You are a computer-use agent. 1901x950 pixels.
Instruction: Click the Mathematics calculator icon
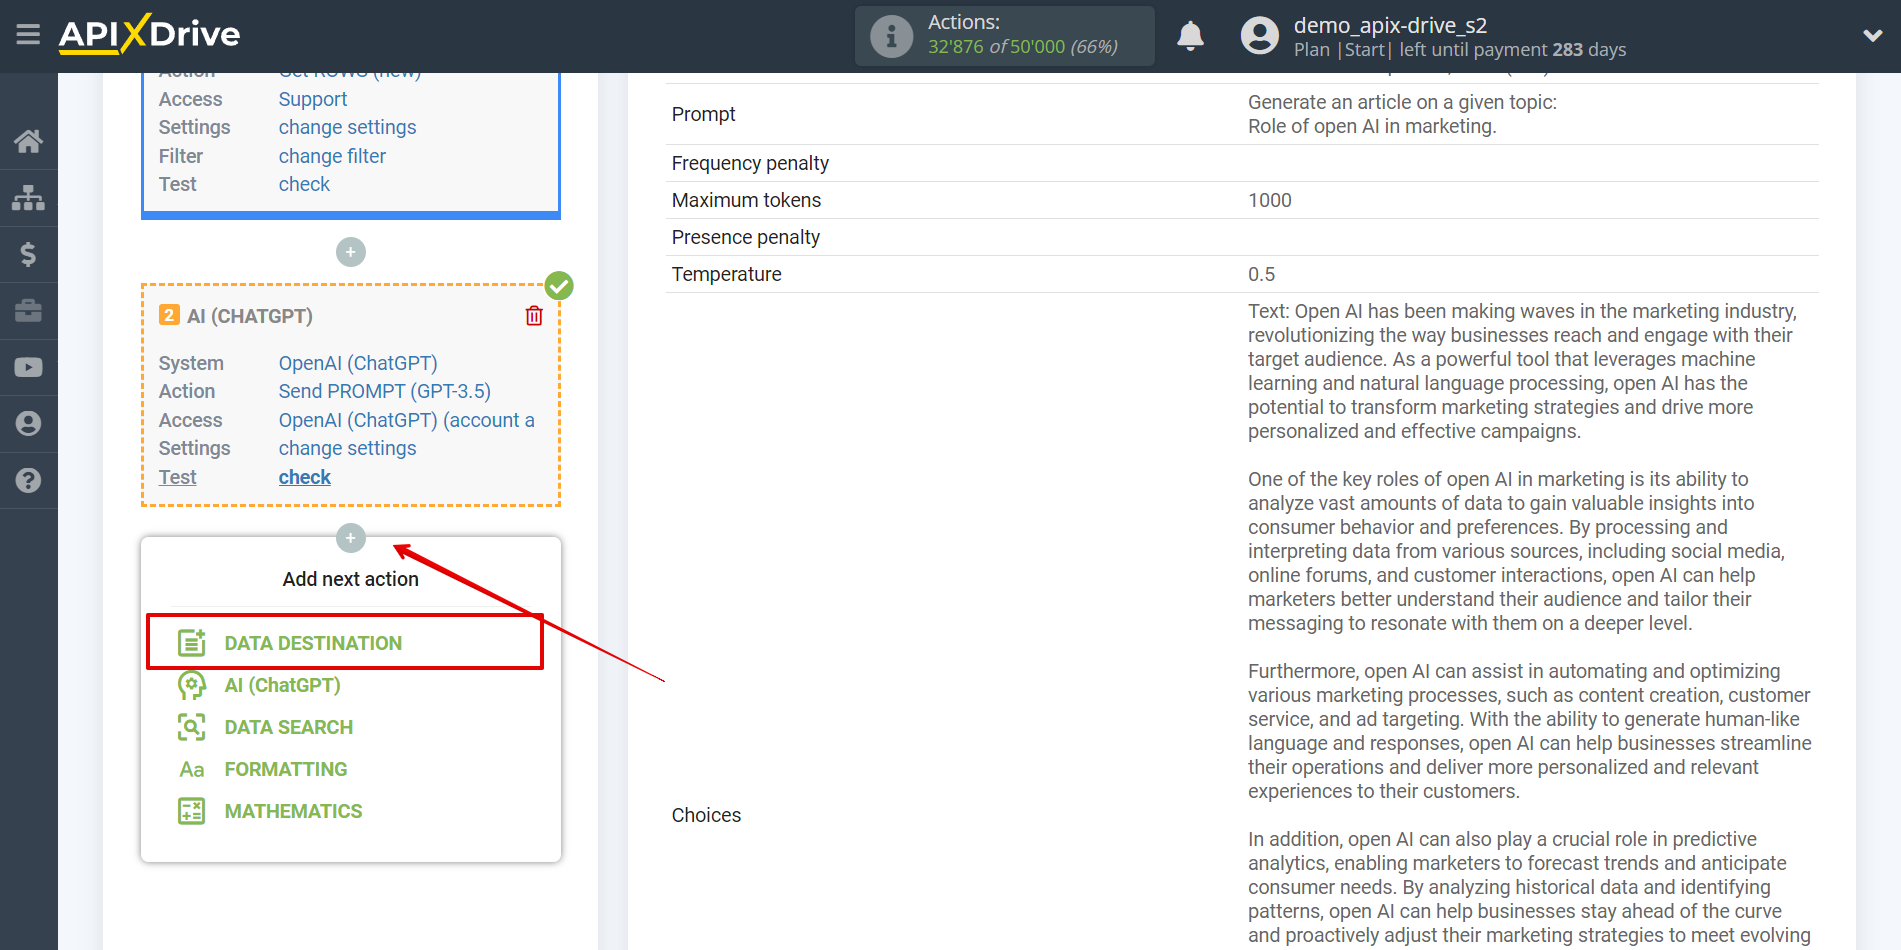(192, 811)
